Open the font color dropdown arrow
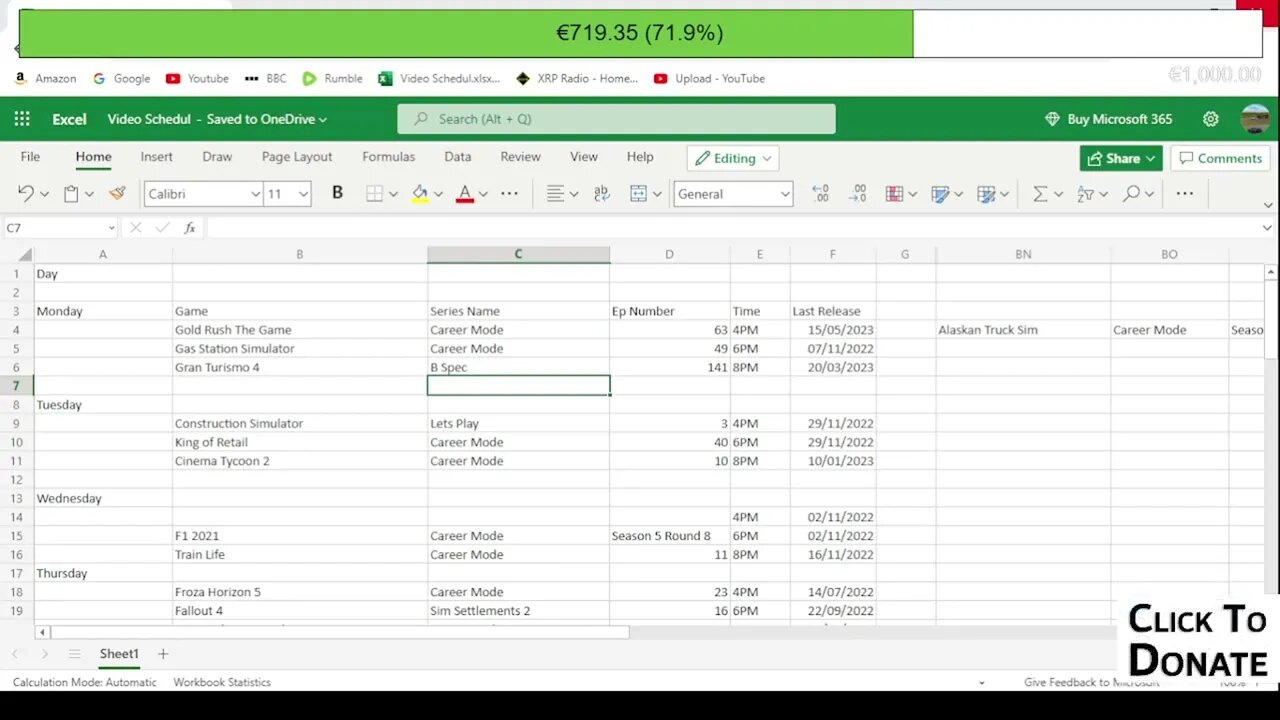 coord(483,194)
